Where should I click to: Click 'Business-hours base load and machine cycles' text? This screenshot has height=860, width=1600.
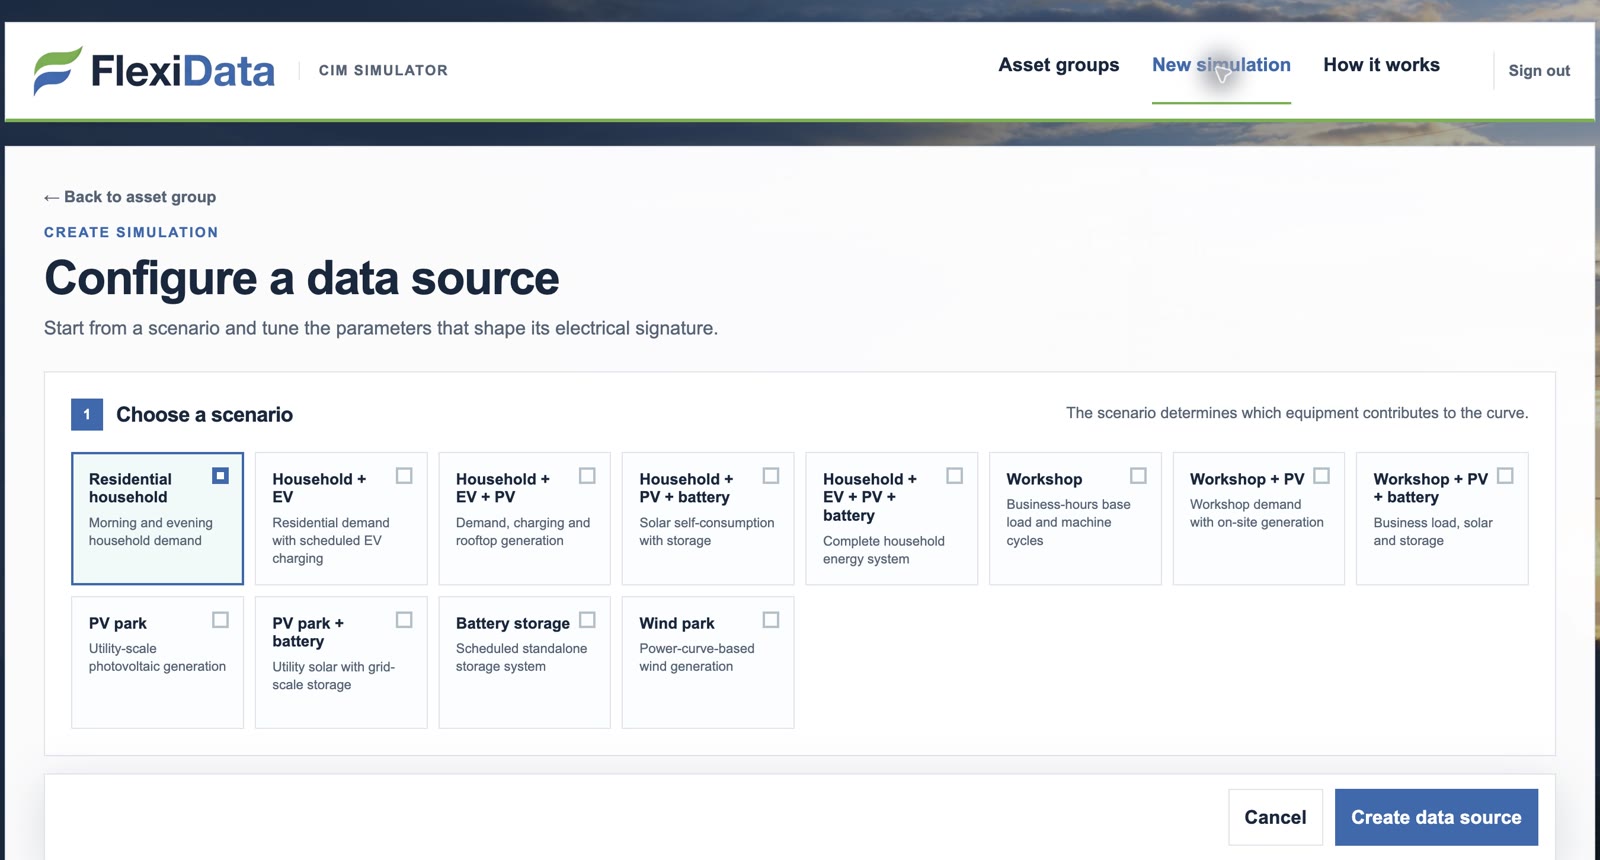point(1068,523)
